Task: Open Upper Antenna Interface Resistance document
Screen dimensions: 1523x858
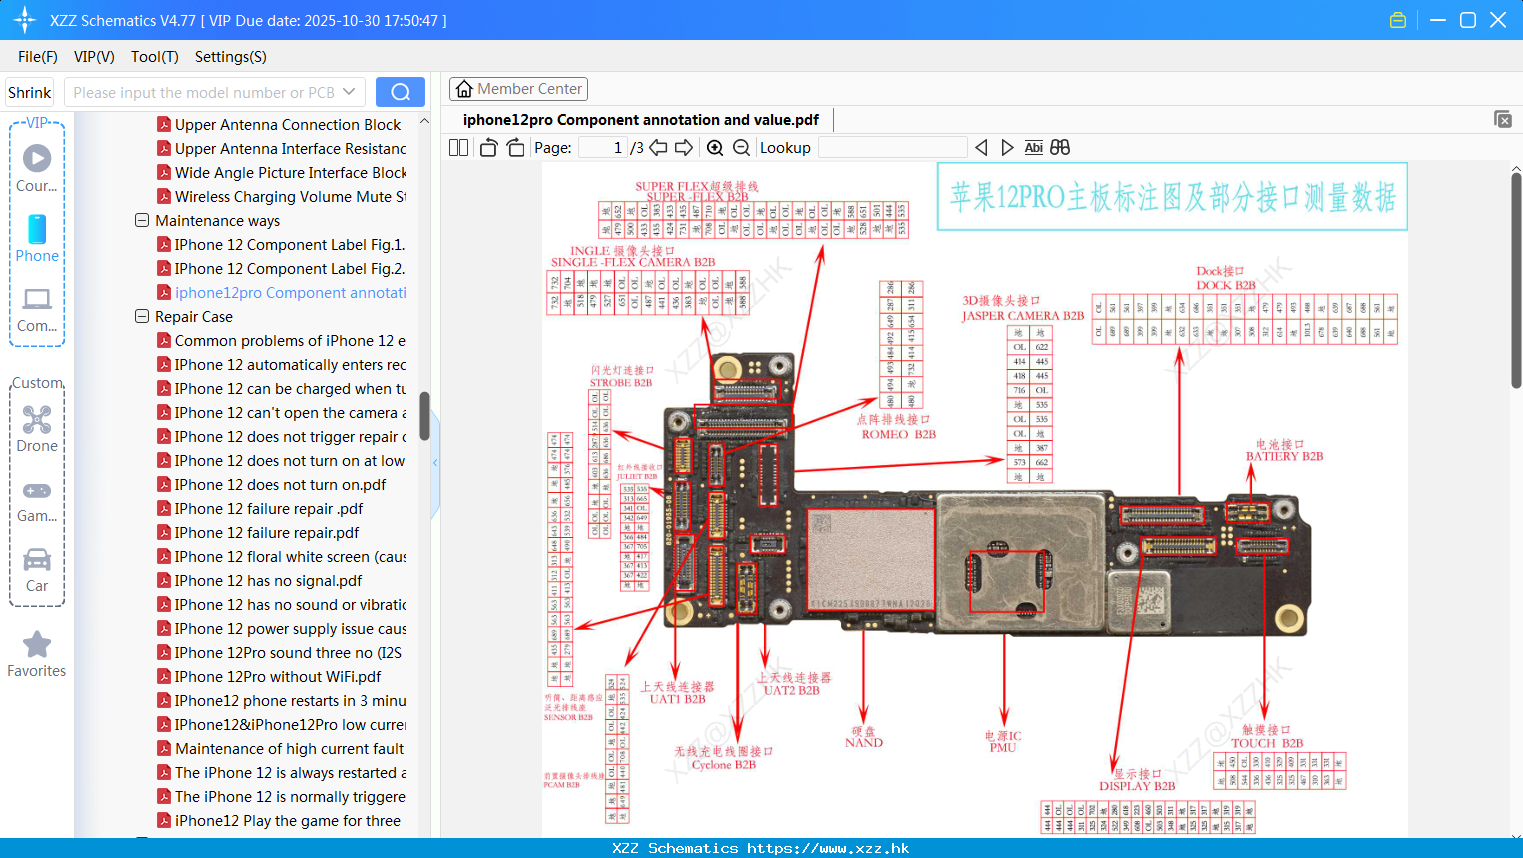Action: [x=282, y=148]
